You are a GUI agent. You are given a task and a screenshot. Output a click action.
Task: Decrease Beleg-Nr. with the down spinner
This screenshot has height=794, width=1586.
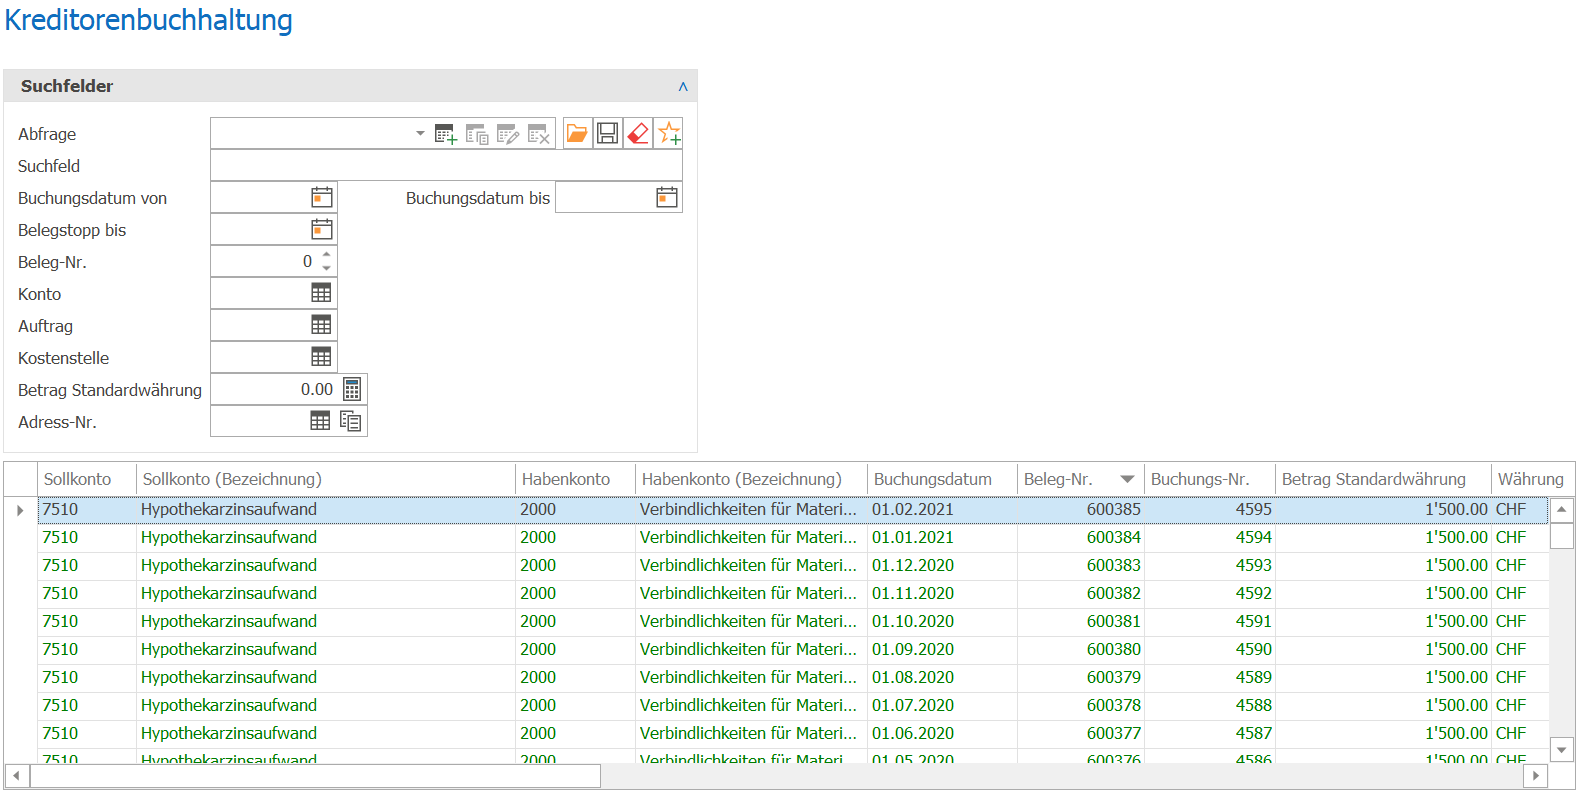coord(326,268)
